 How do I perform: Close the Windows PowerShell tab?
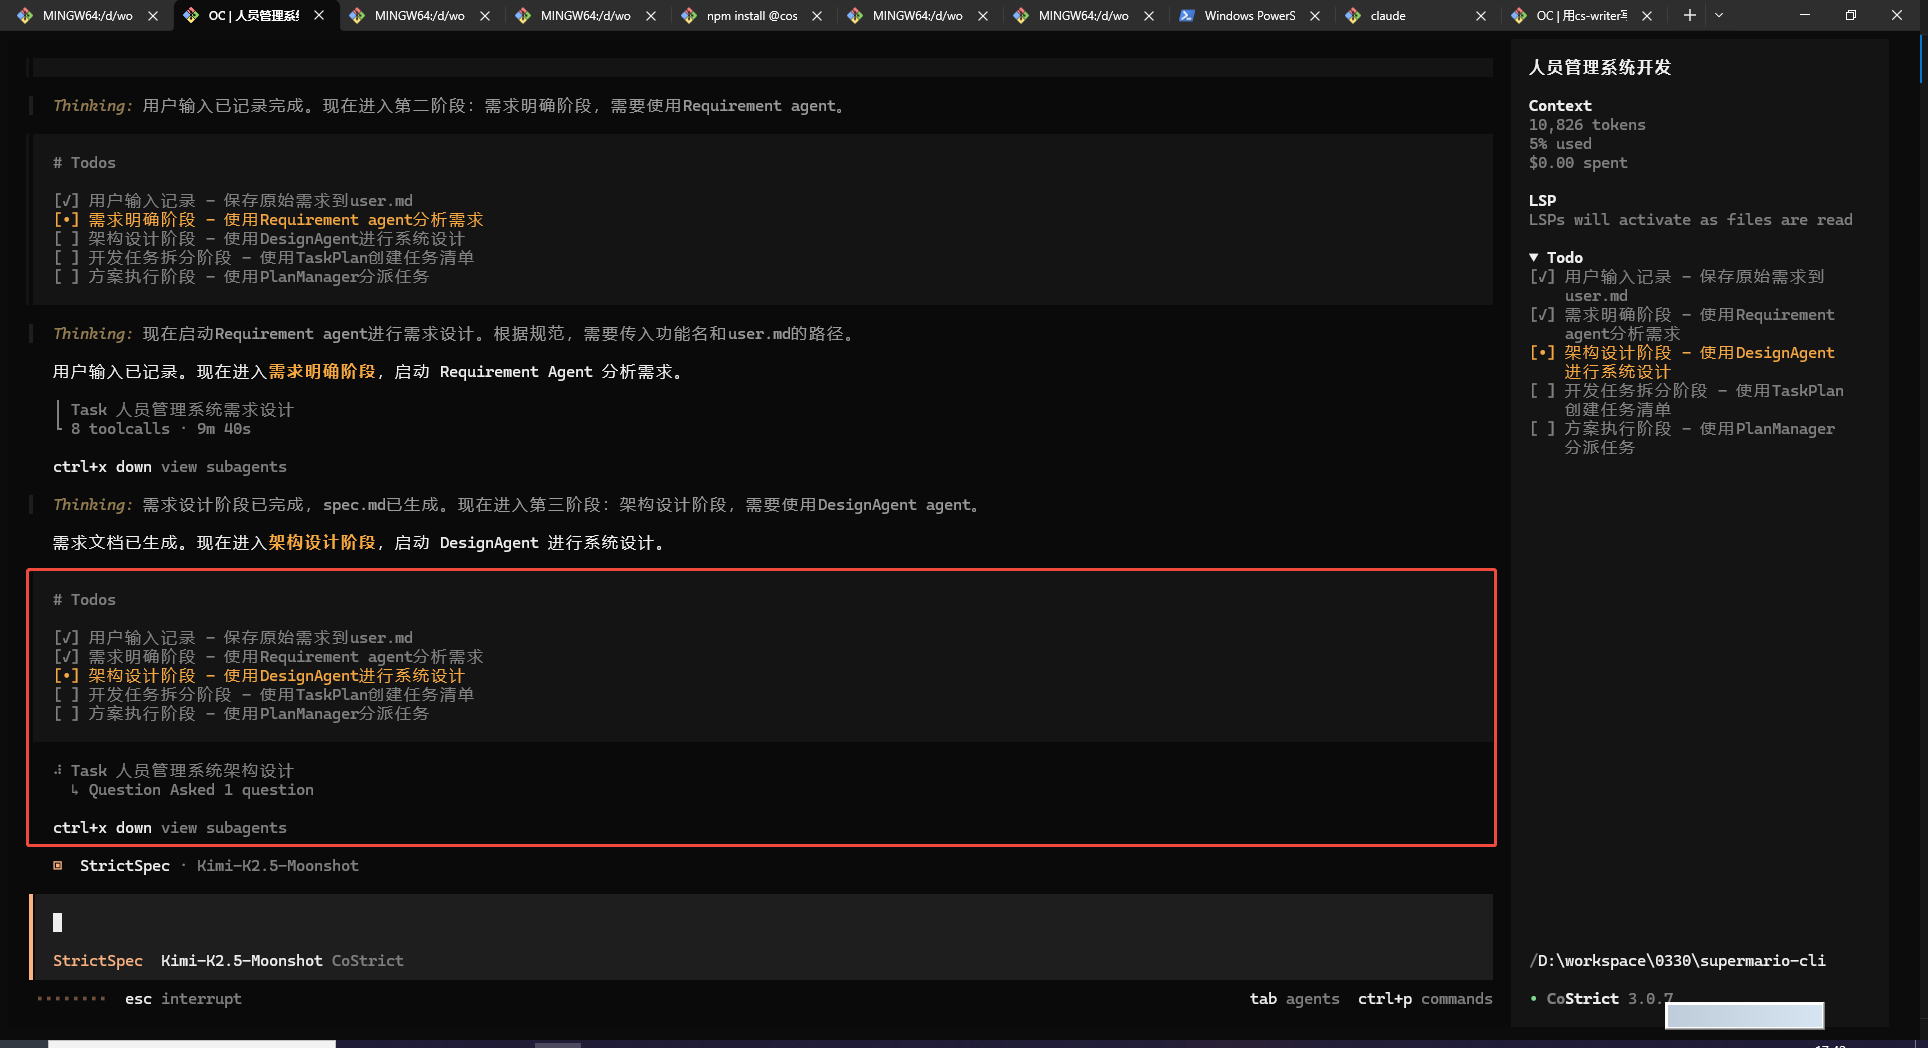[x=1315, y=16]
